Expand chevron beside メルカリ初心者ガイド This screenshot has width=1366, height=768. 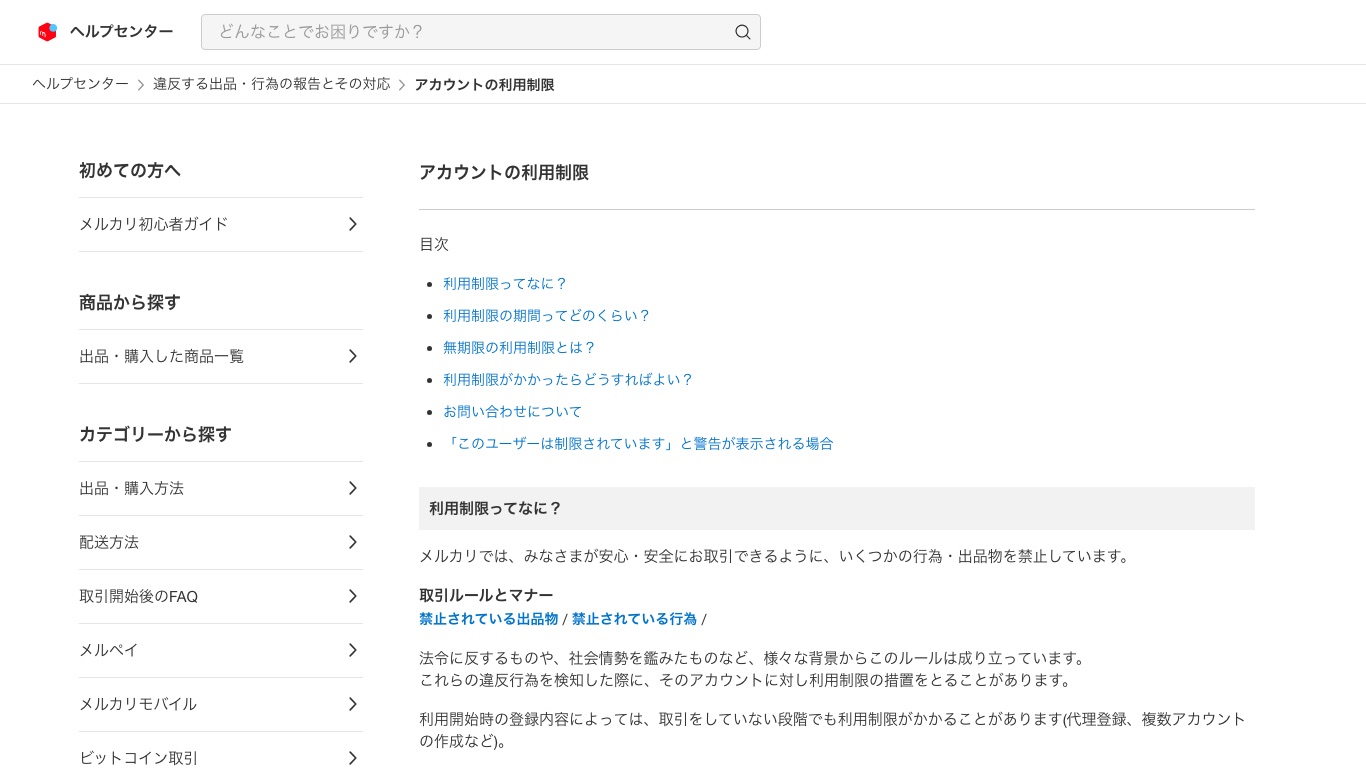click(x=353, y=224)
